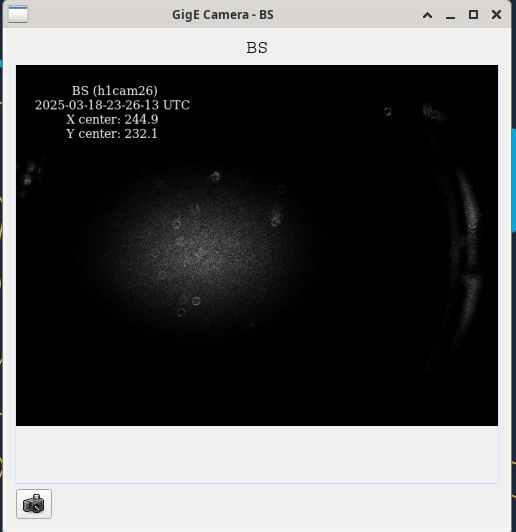
Task: Minimize the GigE Camera window
Action: (x=450, y=15)
